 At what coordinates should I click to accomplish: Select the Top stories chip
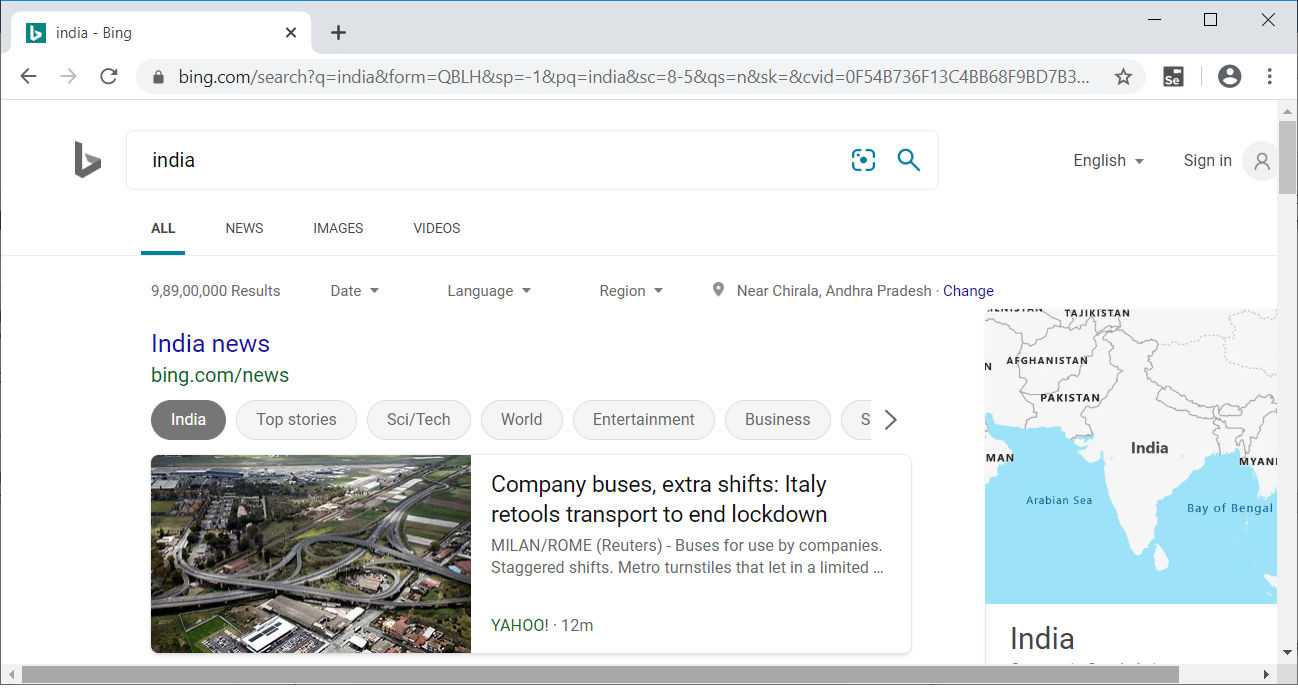coord(296,420)
